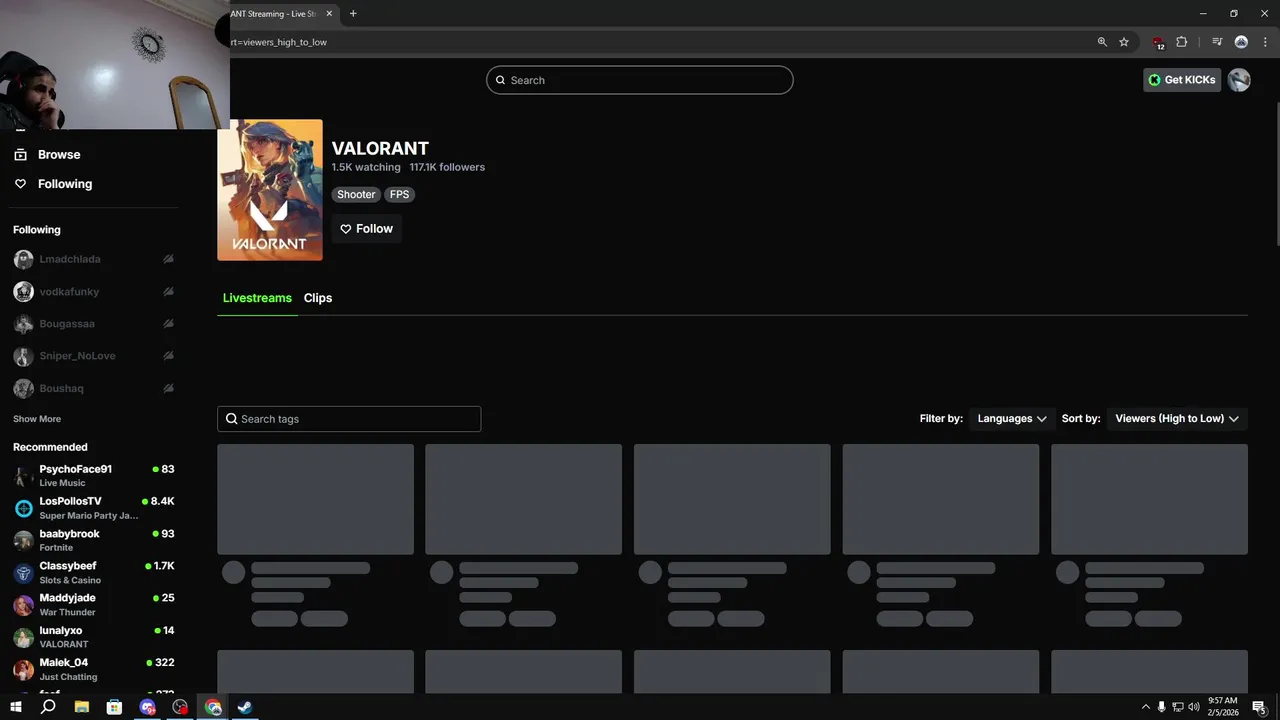This screenshot has width=1280, height=720.
Task: Click the '1.7K' viewer count for Classybeef
Action: pos(164,566)
